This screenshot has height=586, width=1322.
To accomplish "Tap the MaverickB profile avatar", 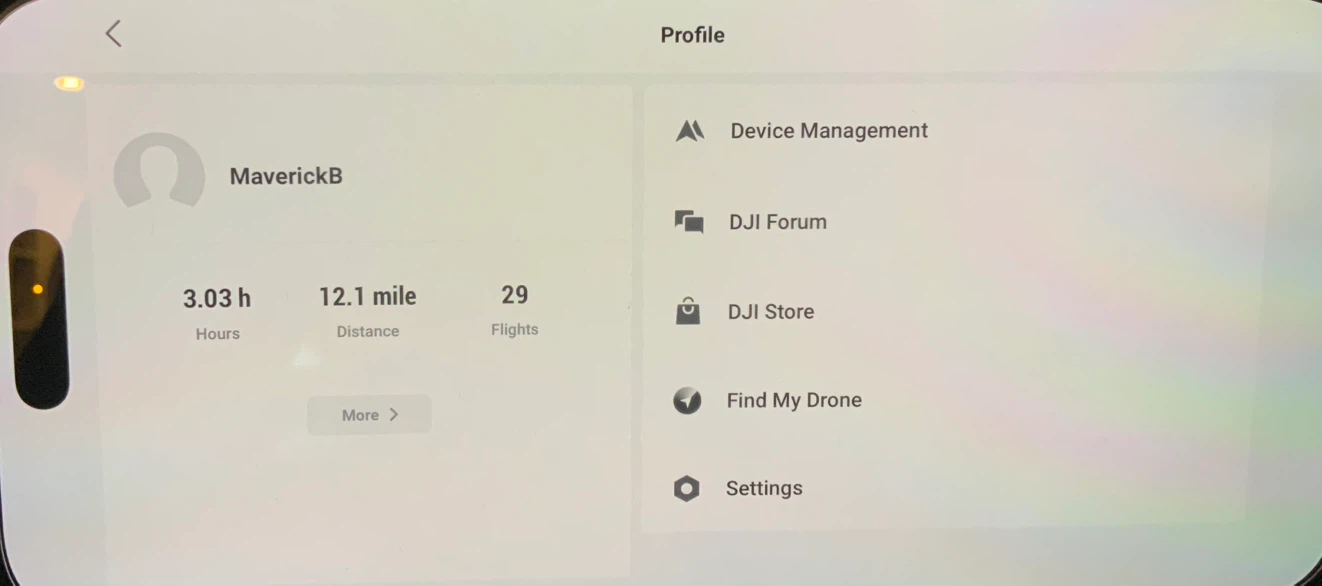I will (x=159, y=171).
